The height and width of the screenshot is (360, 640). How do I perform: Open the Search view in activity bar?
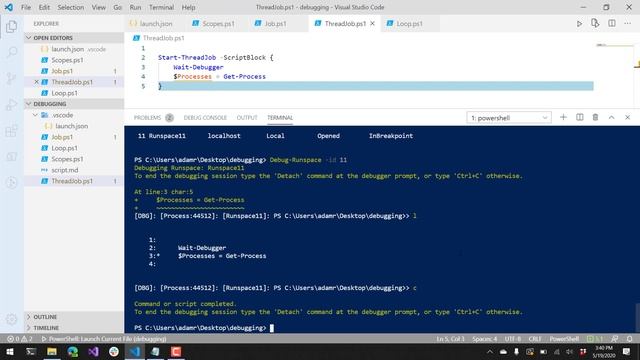tap(11, 52)
